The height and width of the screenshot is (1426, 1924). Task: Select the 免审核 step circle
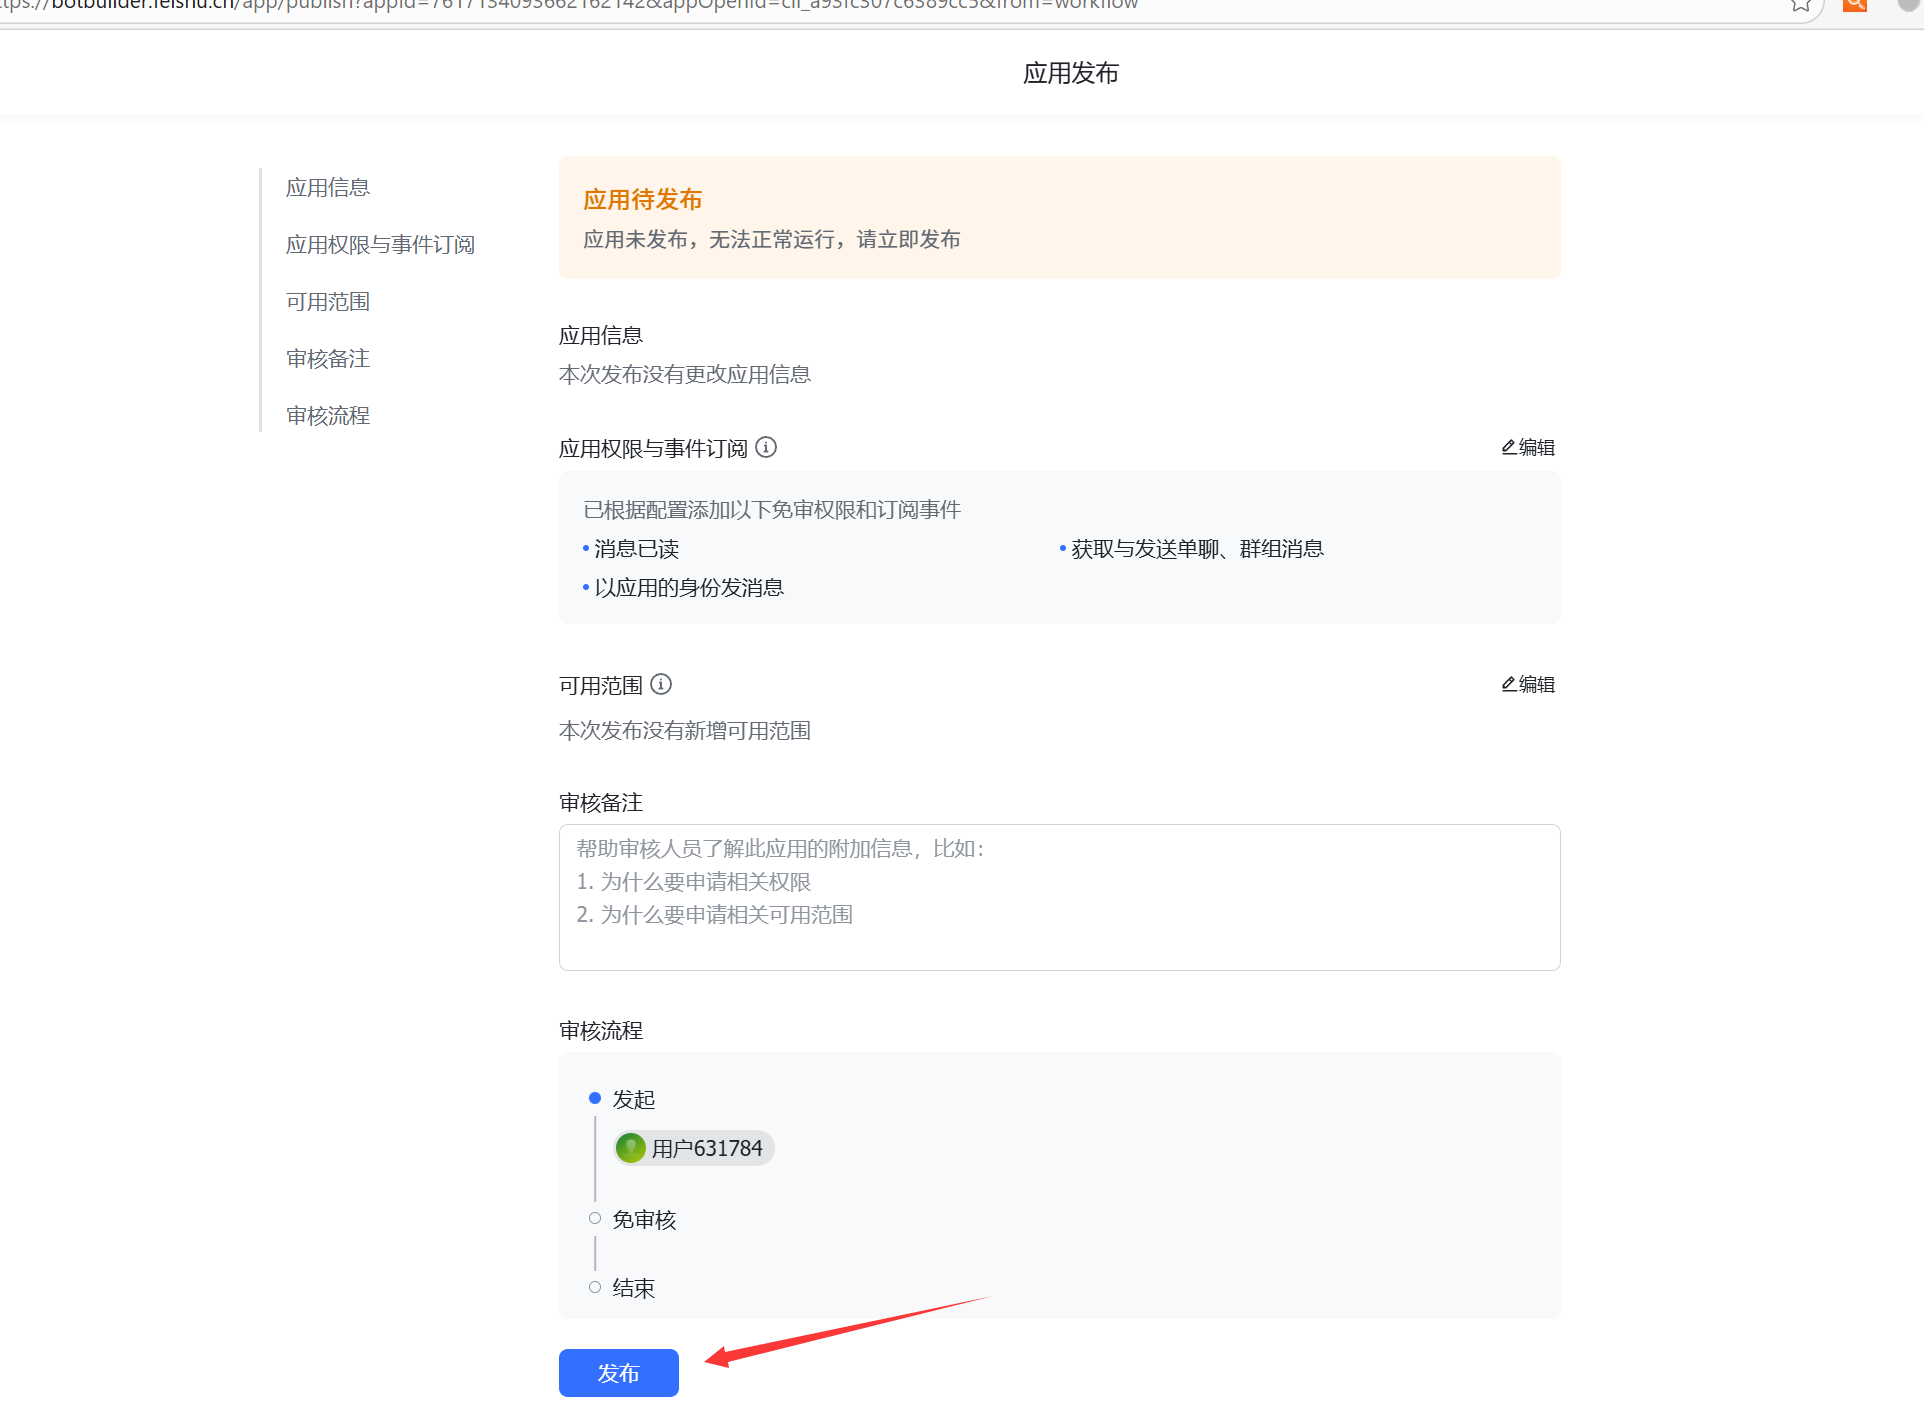click(595, 1218)
